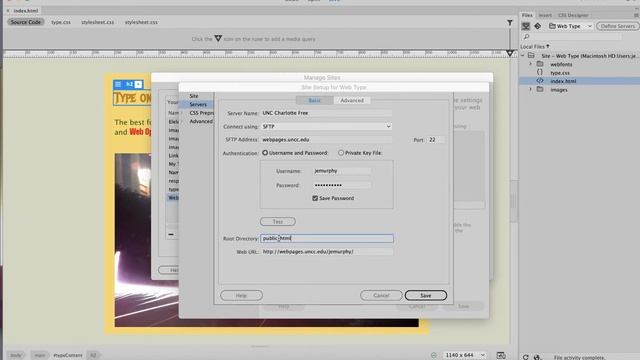Open type.css related file
This screenshot has height=360, width=640.
tap(61, 22)
